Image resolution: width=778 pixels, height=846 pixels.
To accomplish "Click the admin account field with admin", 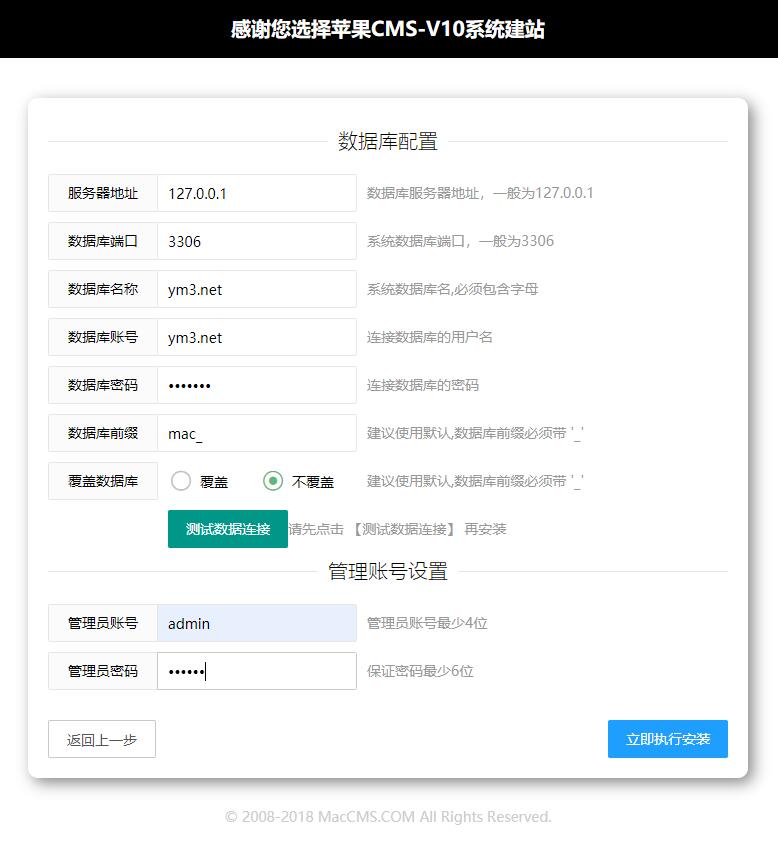I will click(256, 623).
